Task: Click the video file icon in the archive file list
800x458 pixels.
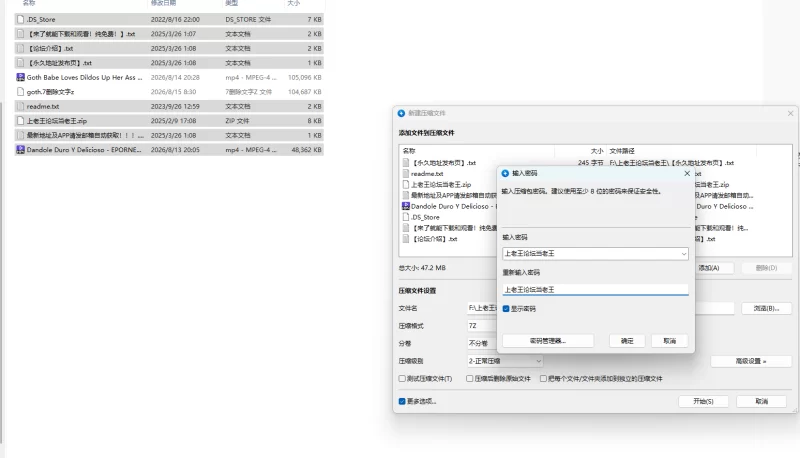Action: (x=406, y=206)
